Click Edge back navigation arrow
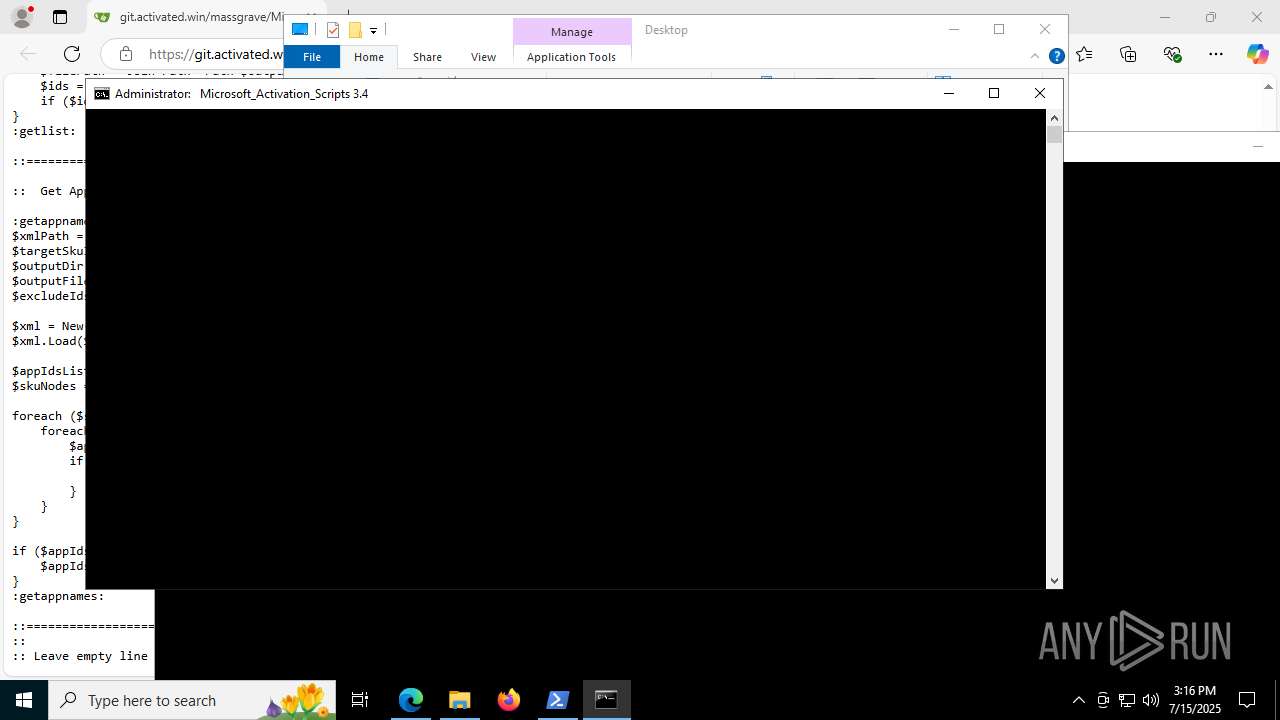Viewport: 1280px width, 720px height. coord(28,54)
